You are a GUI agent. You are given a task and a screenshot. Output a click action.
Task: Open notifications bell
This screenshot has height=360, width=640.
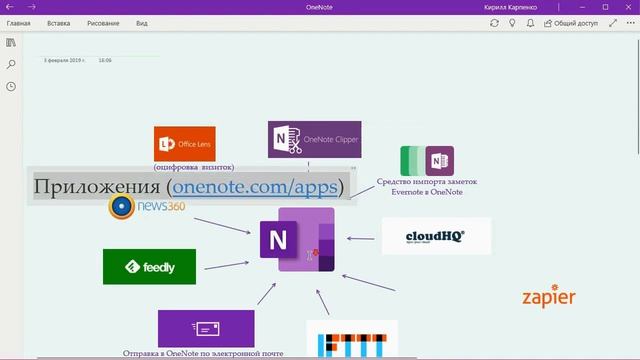click(530, 23)
